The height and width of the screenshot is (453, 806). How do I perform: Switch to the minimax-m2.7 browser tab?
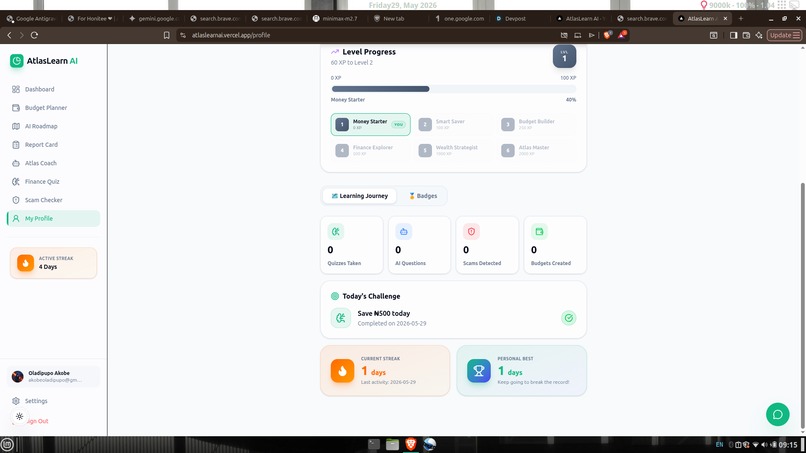338,19
